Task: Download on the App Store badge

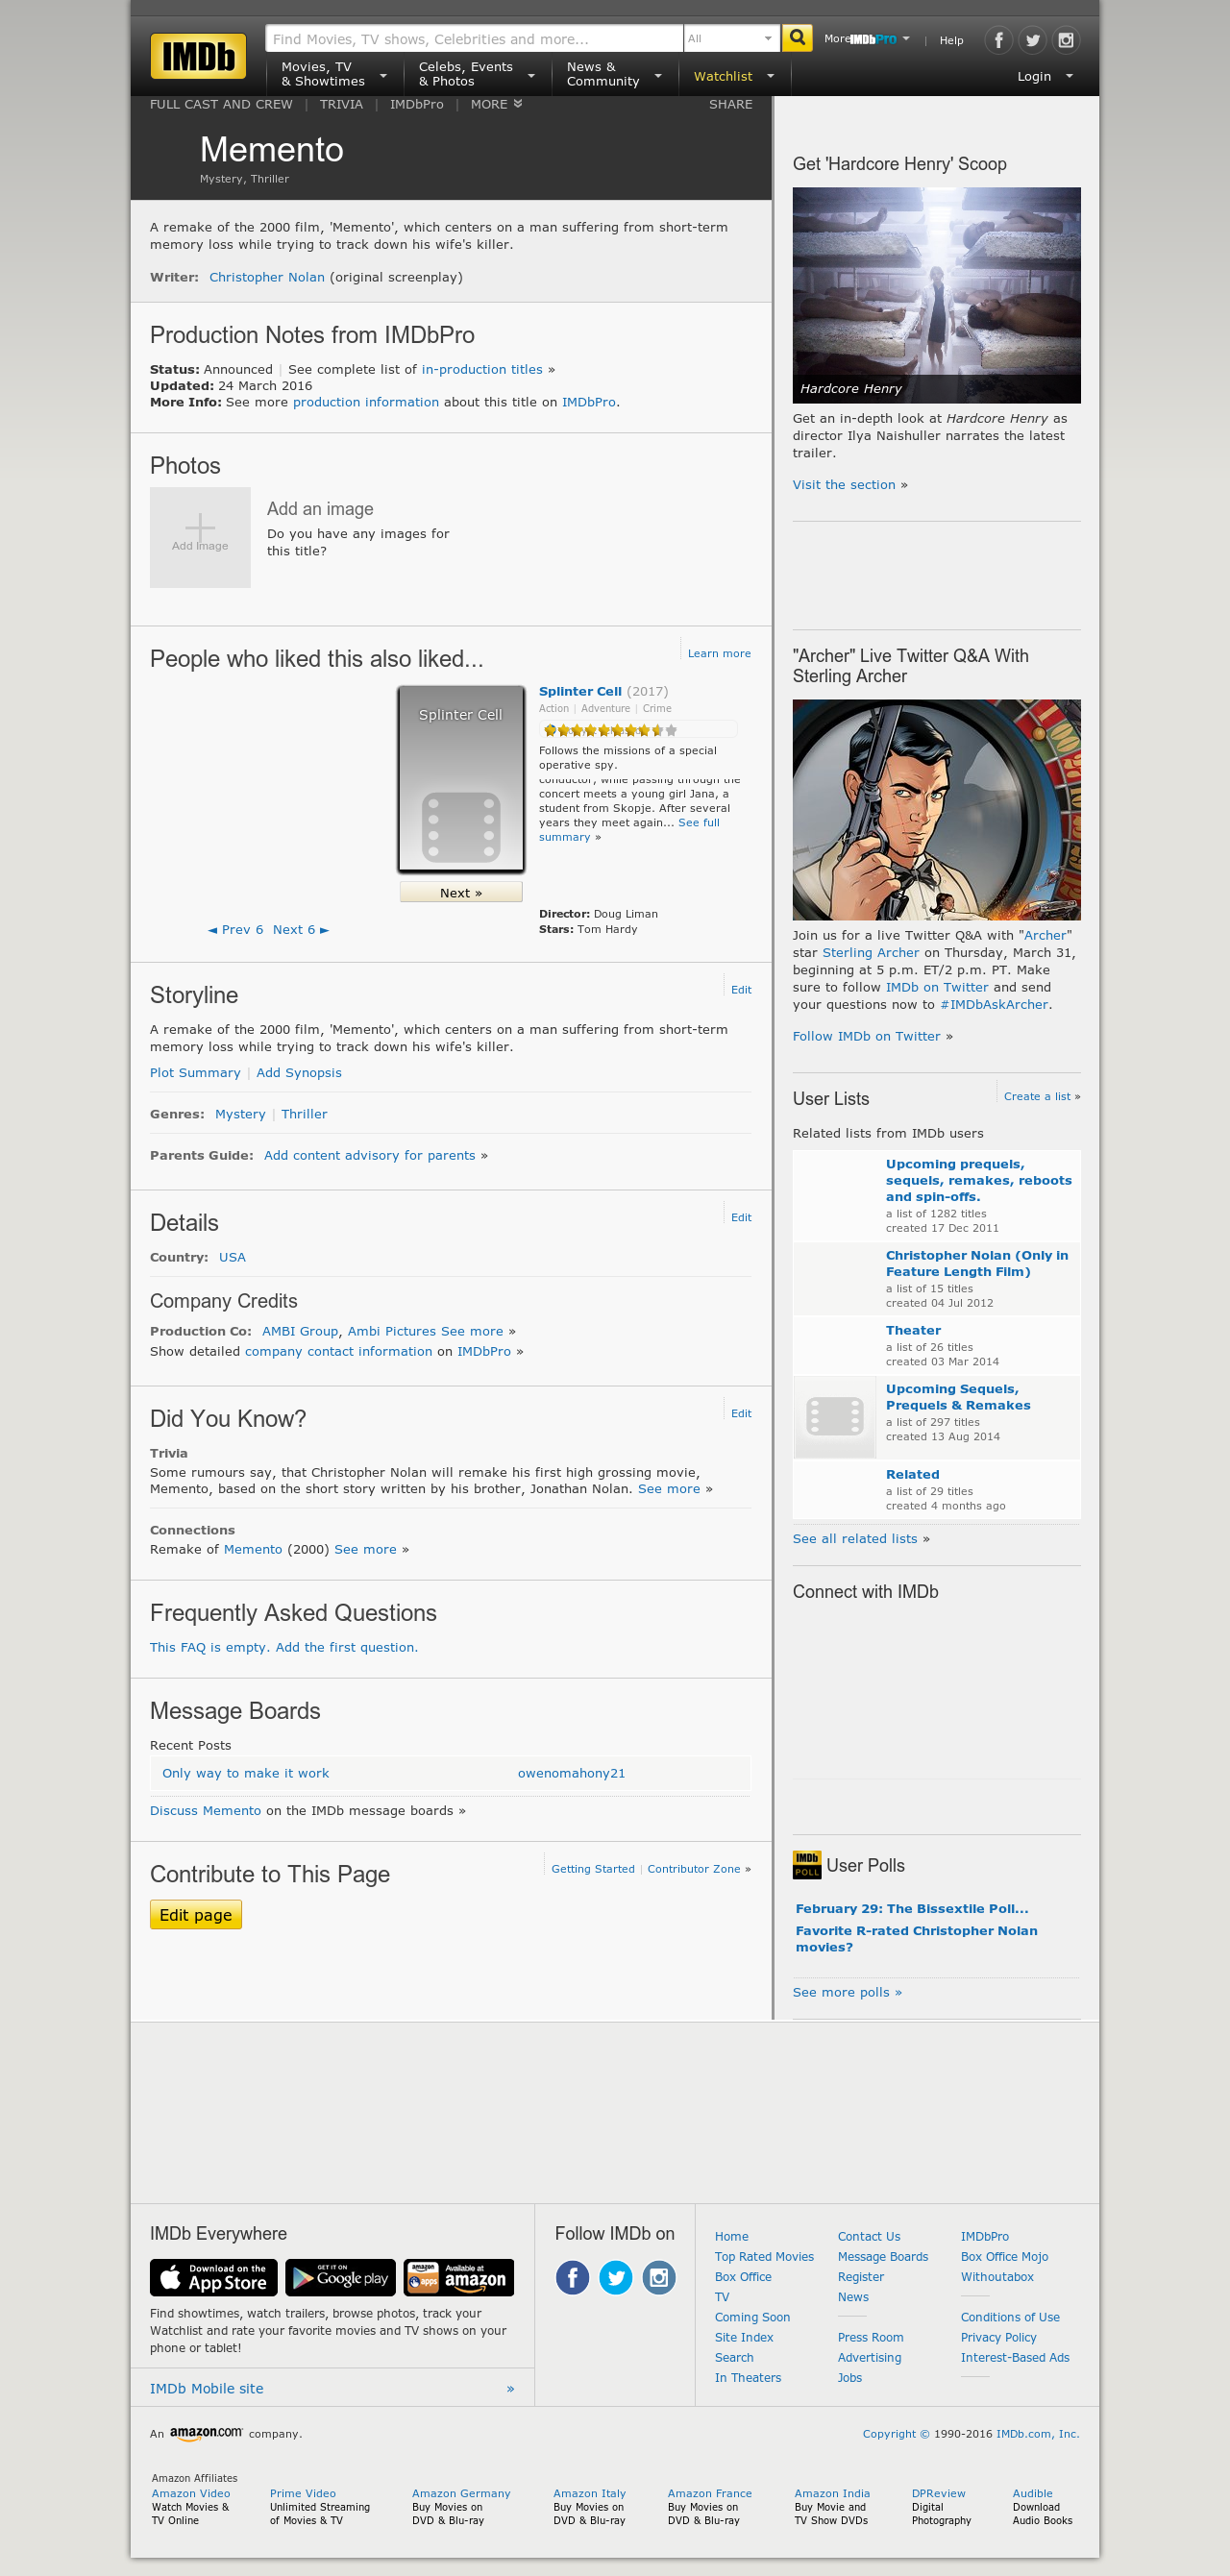Action: [x=214, y=2277]
